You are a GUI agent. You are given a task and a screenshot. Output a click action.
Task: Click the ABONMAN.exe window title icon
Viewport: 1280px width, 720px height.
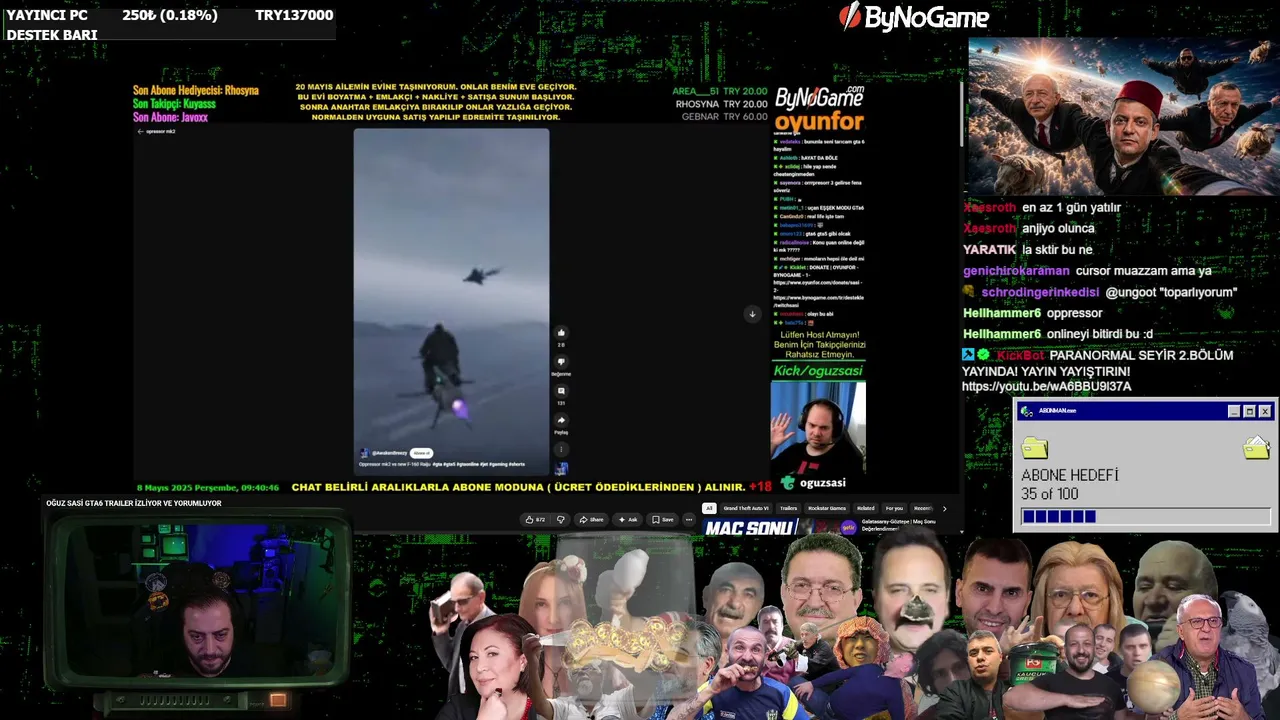(1028, 411)
